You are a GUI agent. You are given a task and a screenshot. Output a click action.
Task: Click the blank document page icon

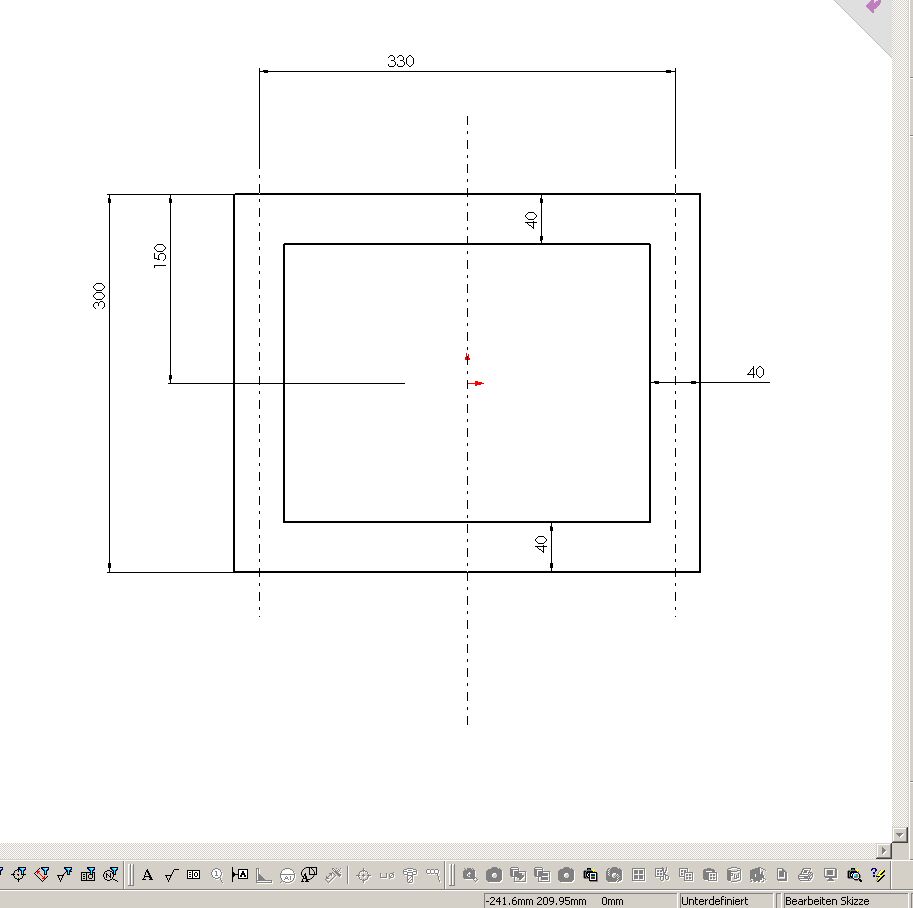[782, 875]
